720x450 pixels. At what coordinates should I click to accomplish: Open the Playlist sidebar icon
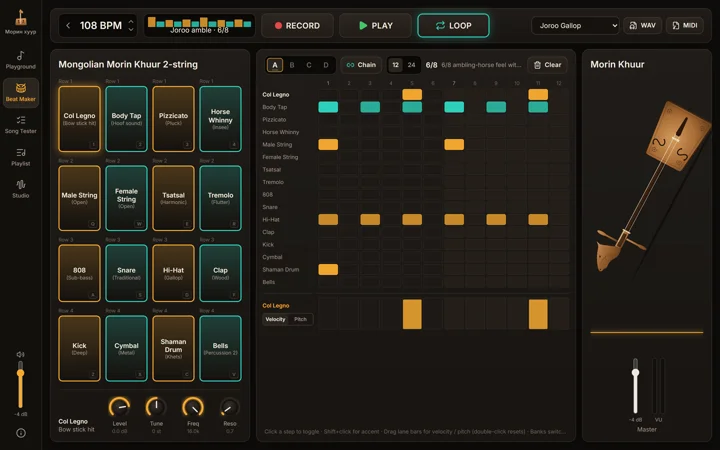pyautogui.click(x=21, y=152)
